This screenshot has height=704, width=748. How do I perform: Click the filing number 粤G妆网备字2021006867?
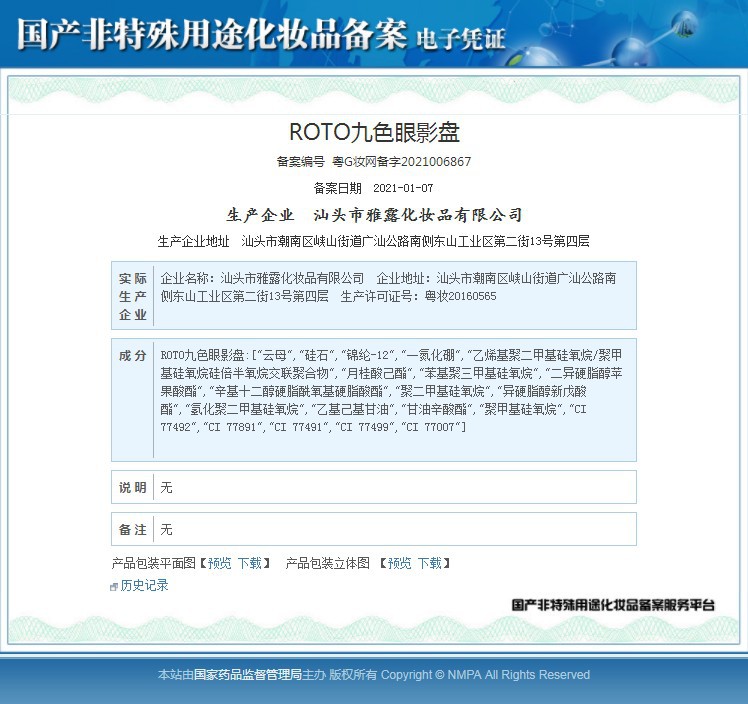402,162
